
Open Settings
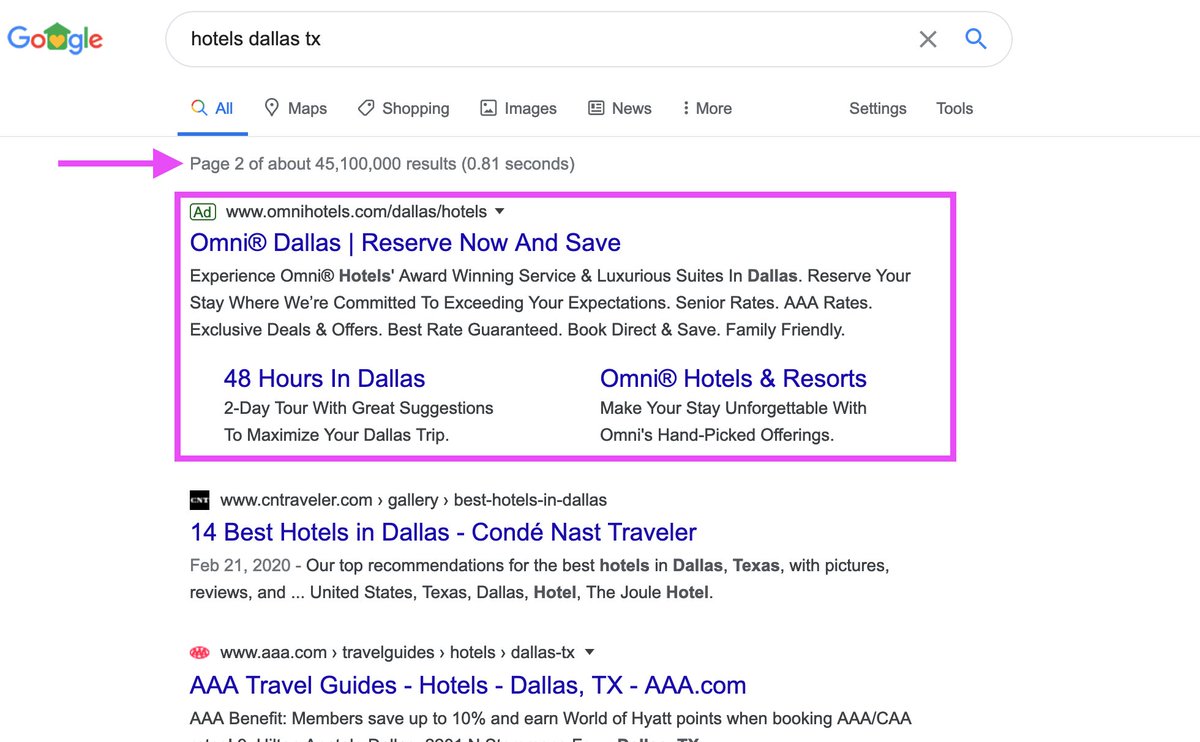(x=878, y=108)
